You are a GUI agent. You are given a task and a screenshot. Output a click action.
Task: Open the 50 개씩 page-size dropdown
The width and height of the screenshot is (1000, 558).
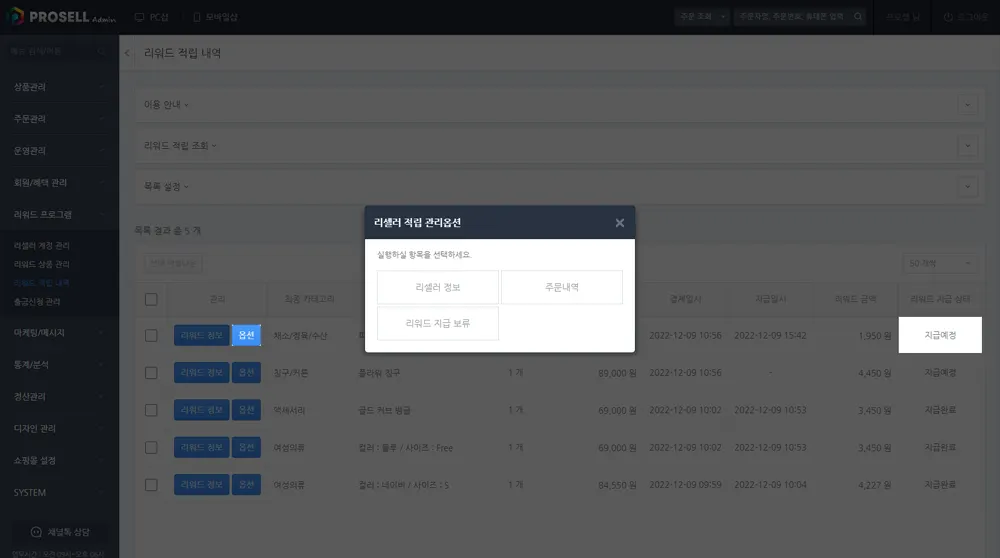pyautogui.click(x=940, y=263)
